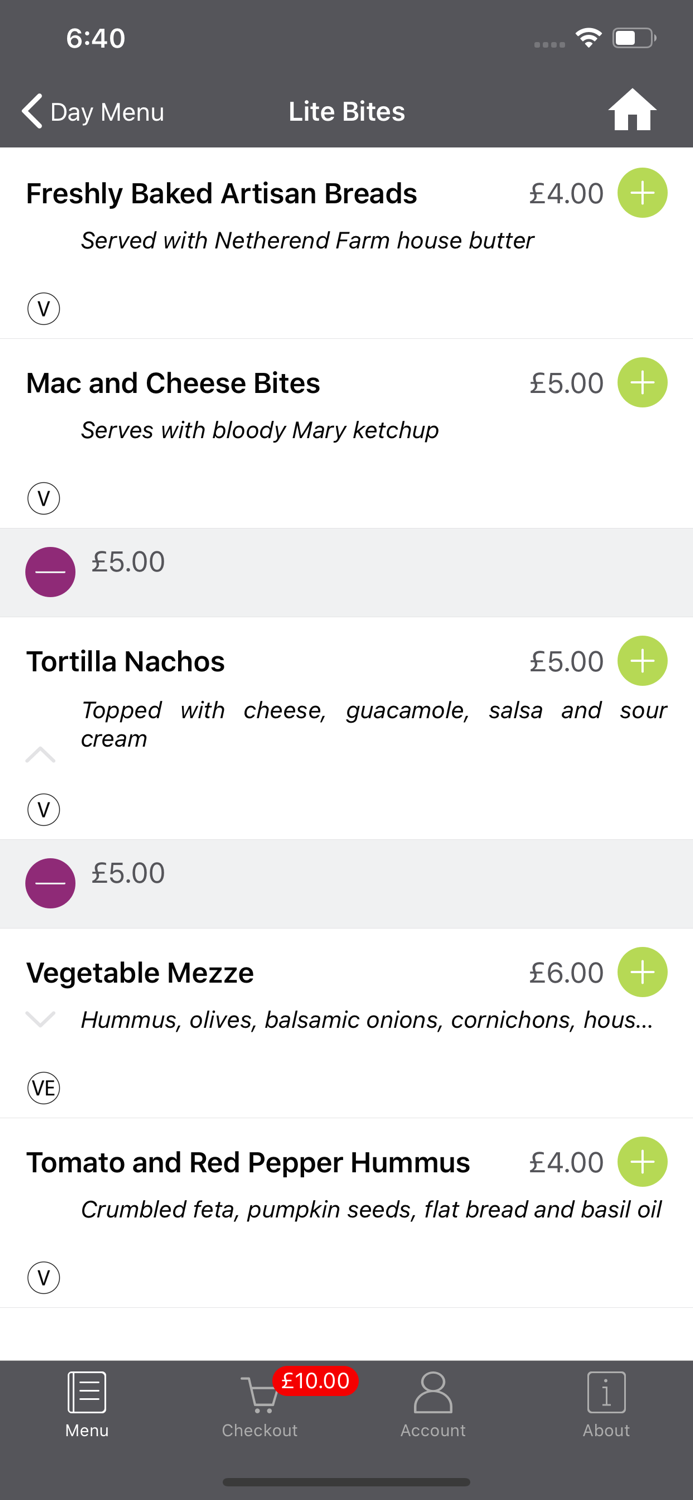693x1500 pixels.
Task: Add Mac and Cheese Bites with plus
Action: pos(642,383)
